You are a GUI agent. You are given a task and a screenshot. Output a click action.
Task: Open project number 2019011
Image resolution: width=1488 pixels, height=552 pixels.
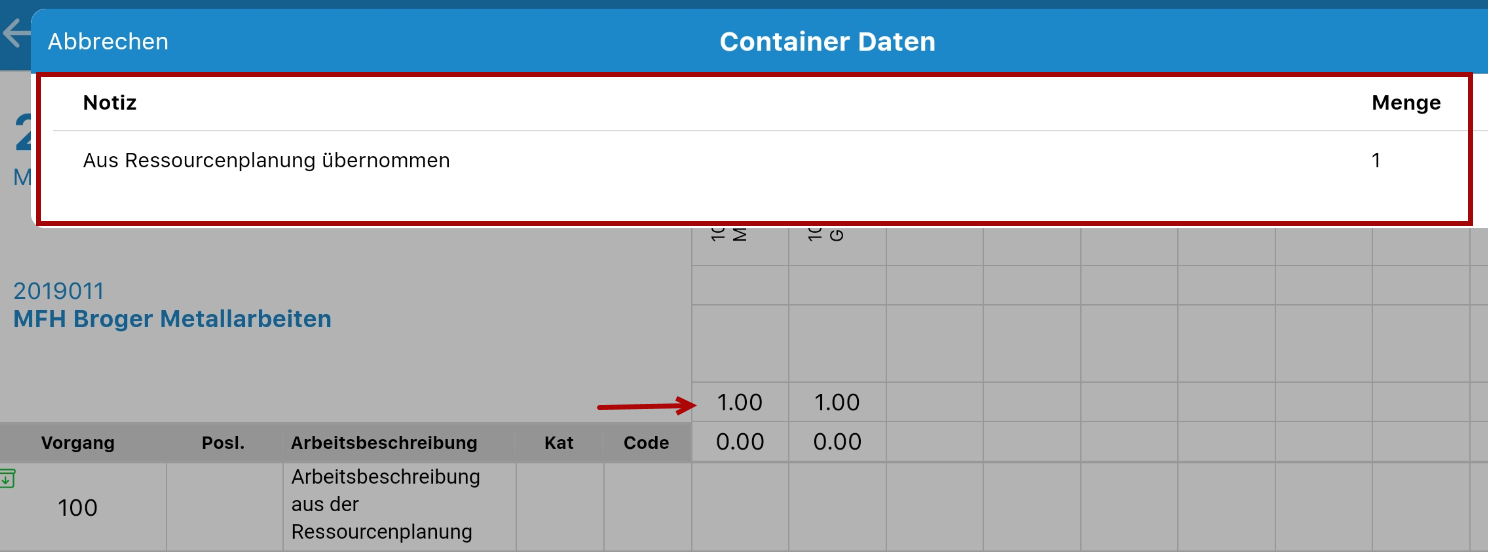[x=58, y=291]
